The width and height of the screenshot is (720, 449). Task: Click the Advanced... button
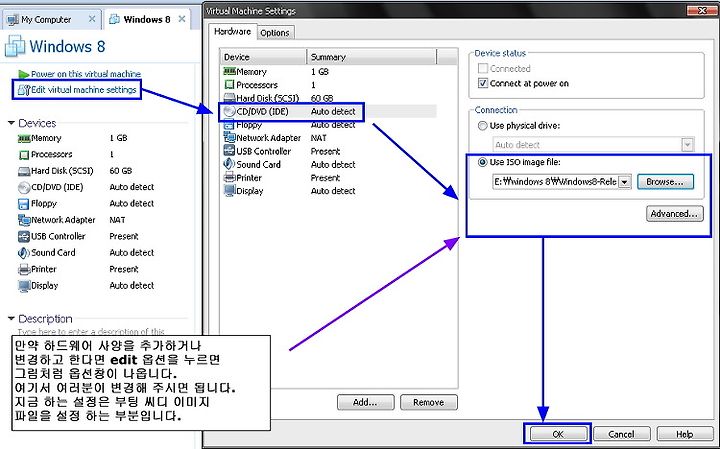(675, 213)
